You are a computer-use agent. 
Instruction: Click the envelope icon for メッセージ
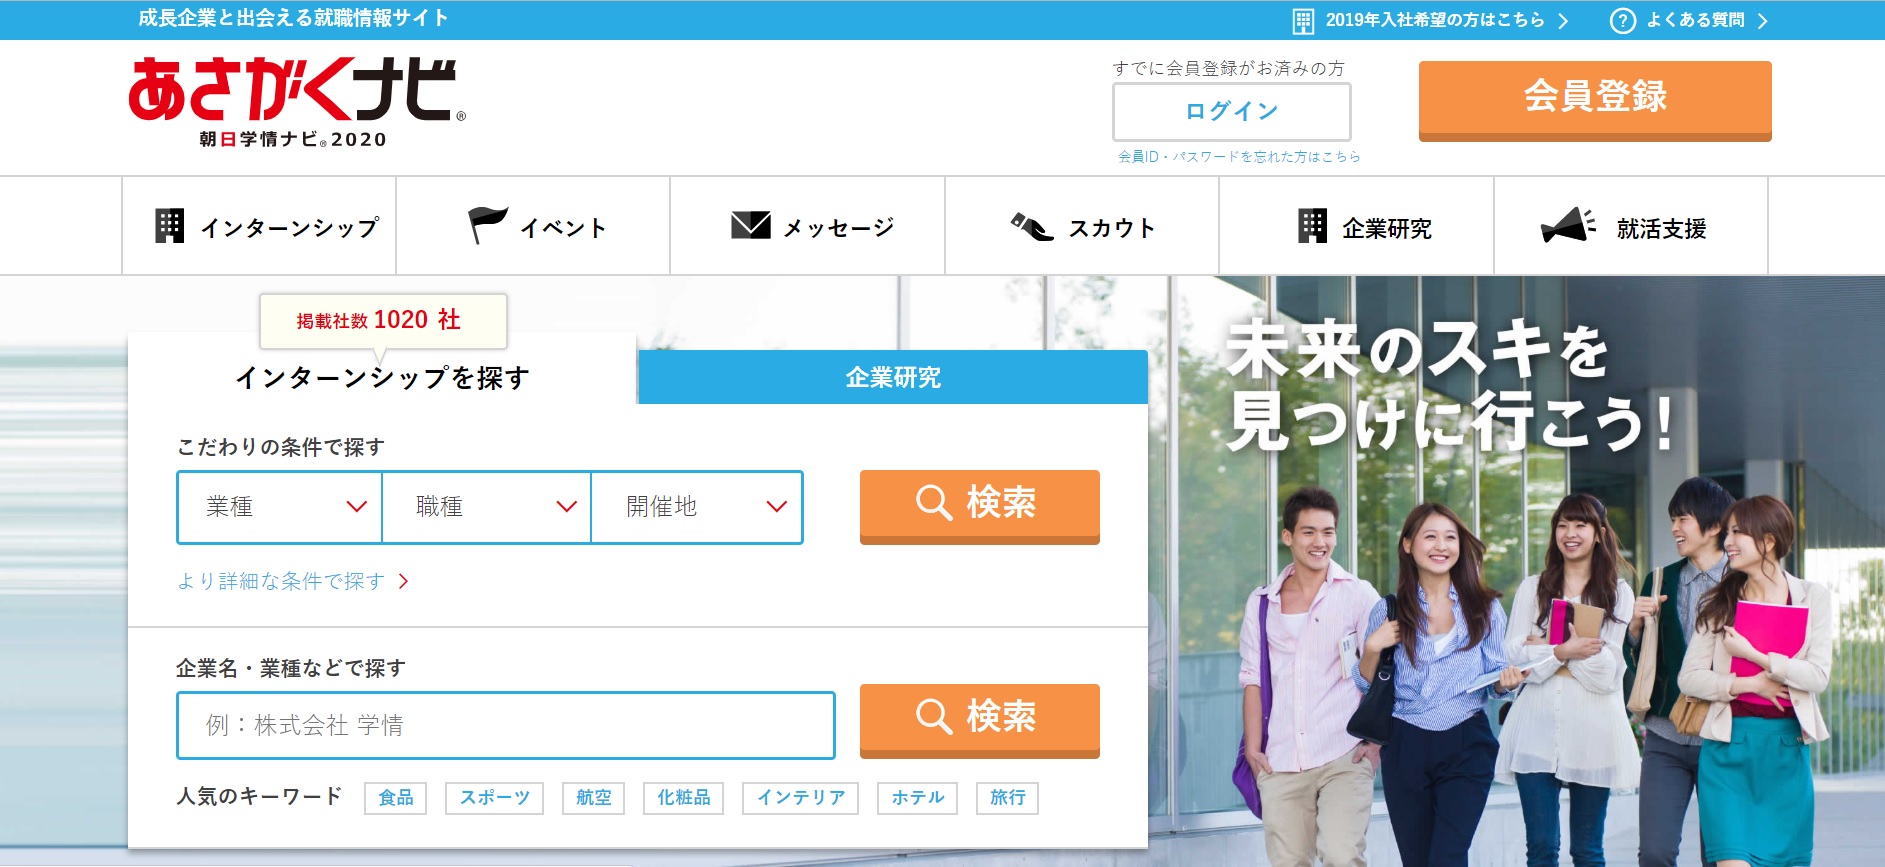(750, 226)
